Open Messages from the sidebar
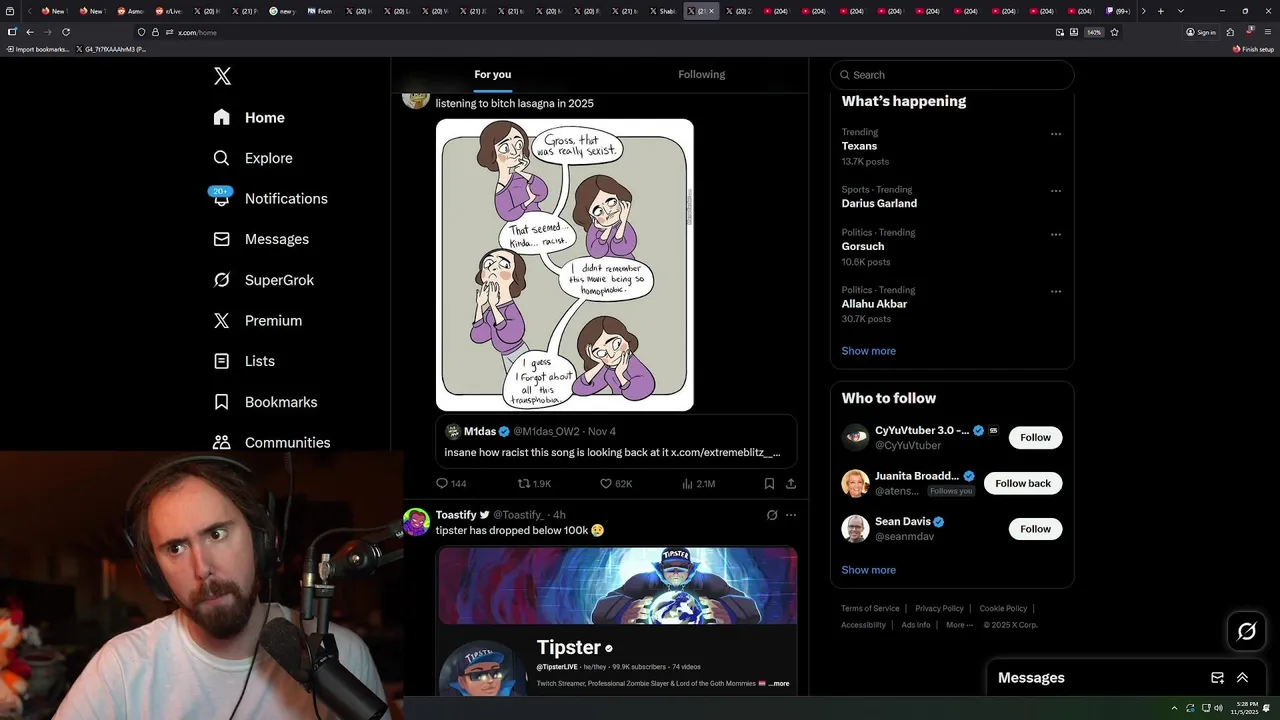 coord(261,239)
